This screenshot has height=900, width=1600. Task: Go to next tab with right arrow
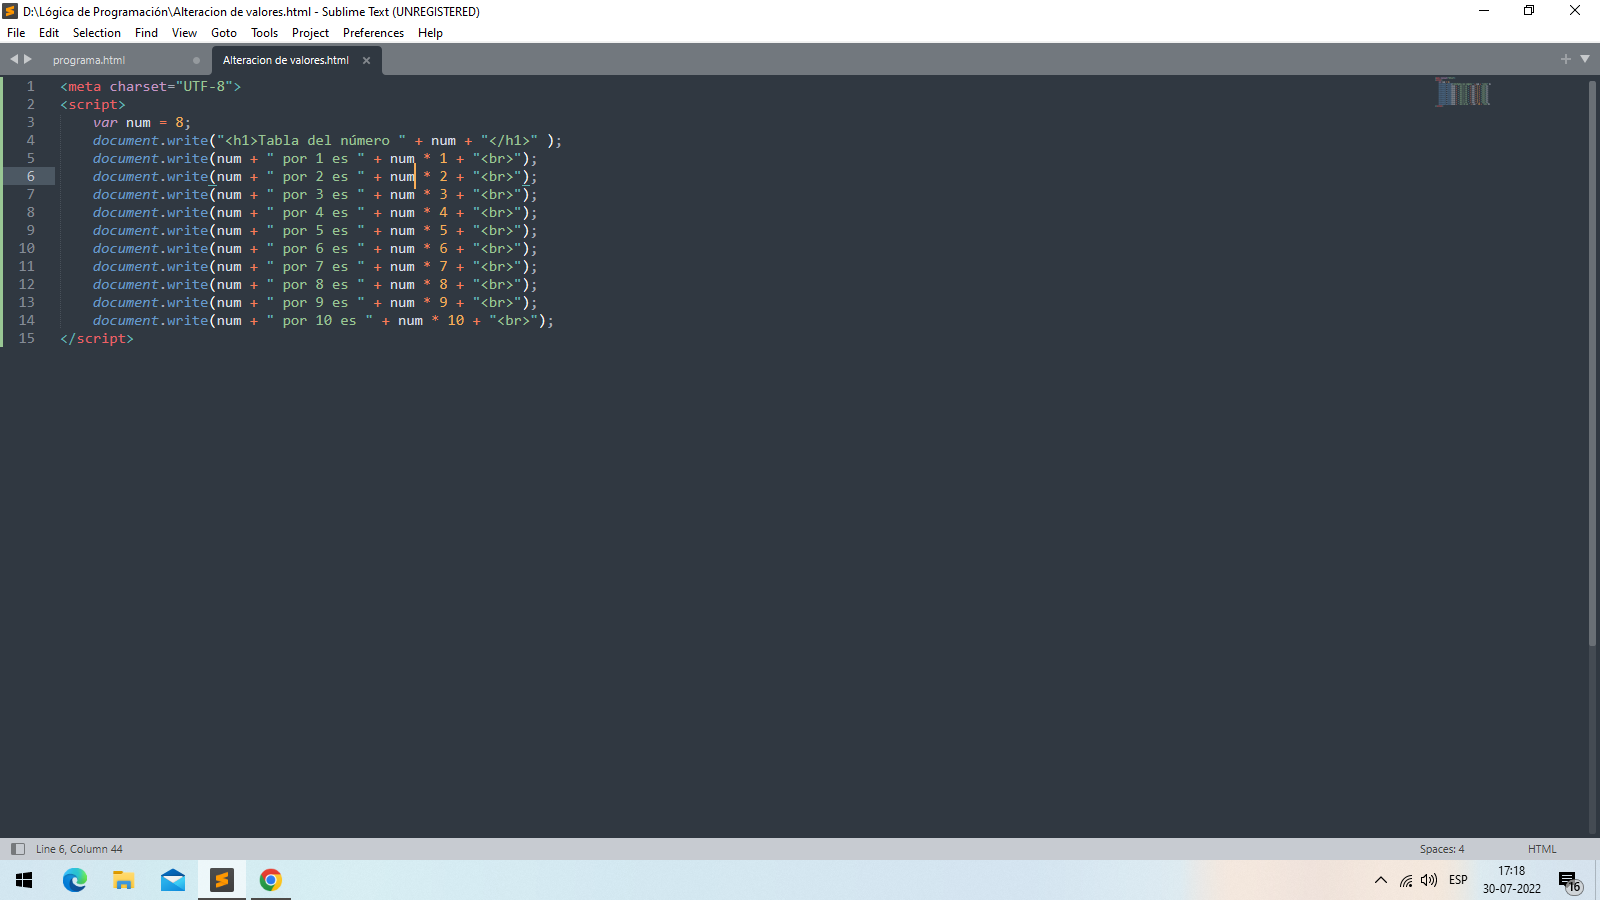pyautogui.click(x=28, y=60)
